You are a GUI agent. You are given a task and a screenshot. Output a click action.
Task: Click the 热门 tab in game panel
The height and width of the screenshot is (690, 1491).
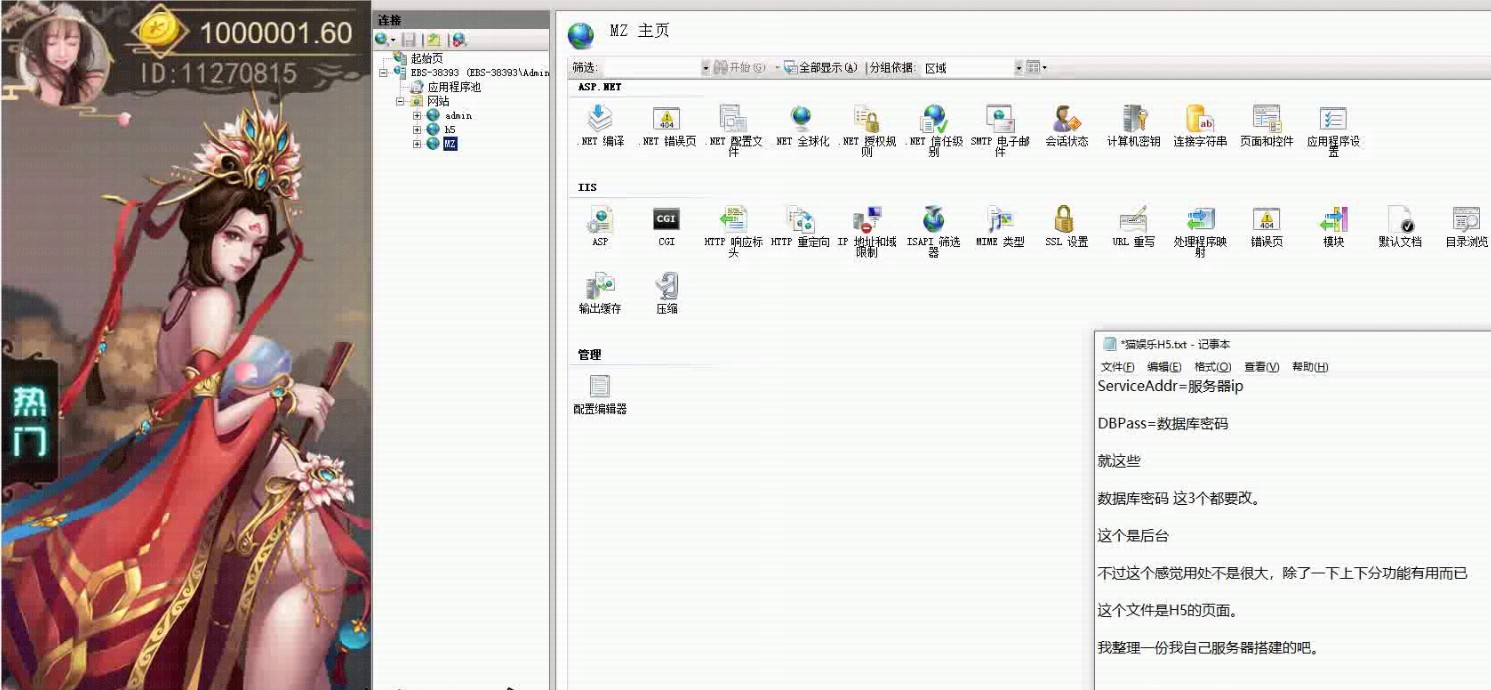click(x=29, y=421)
